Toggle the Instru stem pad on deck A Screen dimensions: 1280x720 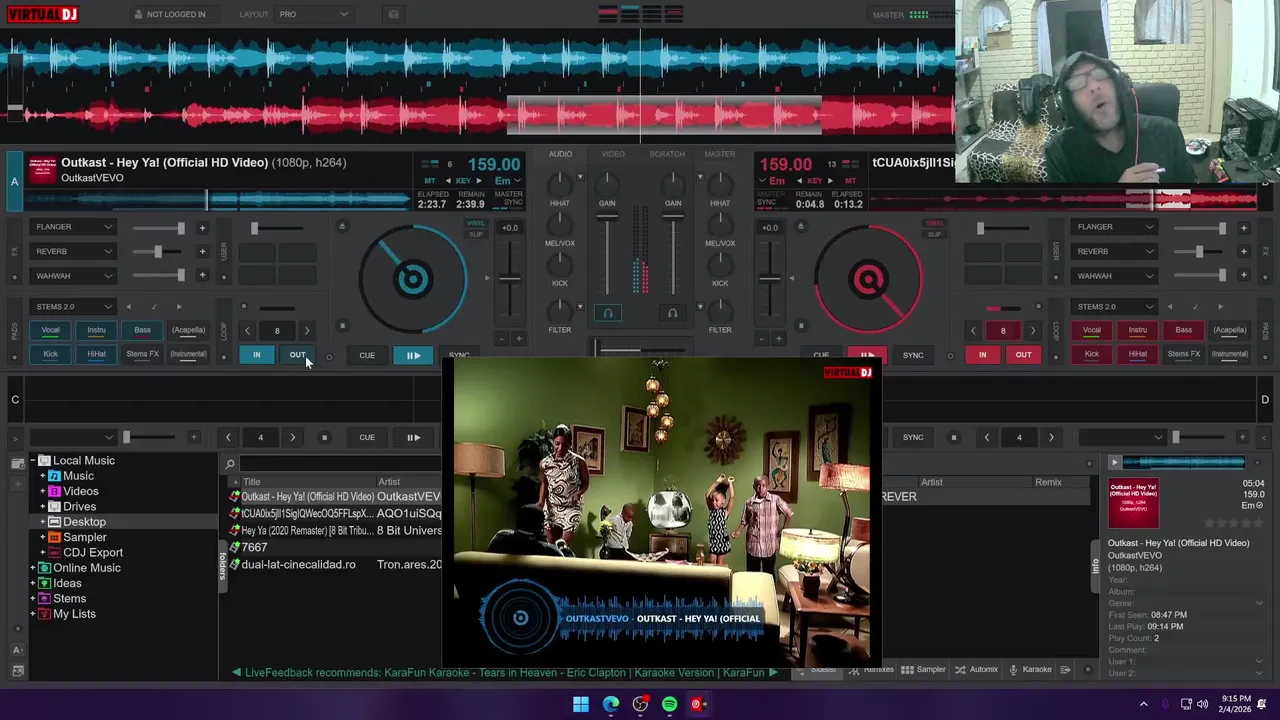click(96, 330)
